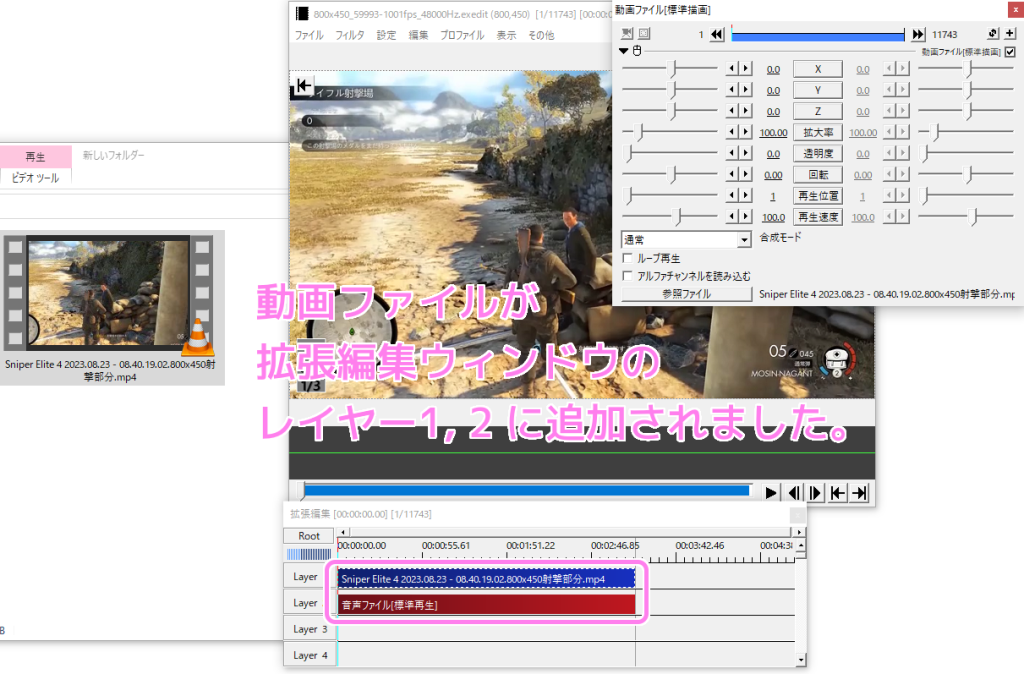Decrease the Y value with its left arrow
This screenshot has height=674, width=1024.
[x=732, y=89]
